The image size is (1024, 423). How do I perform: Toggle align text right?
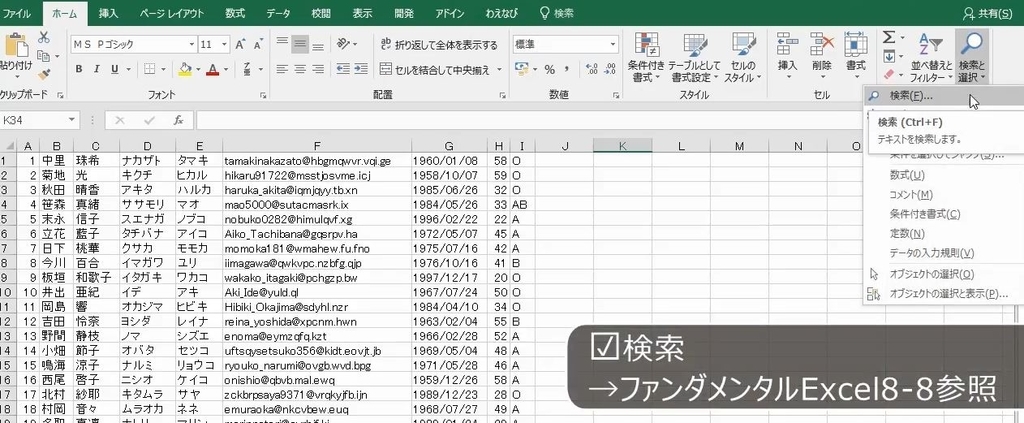point(318,69)
